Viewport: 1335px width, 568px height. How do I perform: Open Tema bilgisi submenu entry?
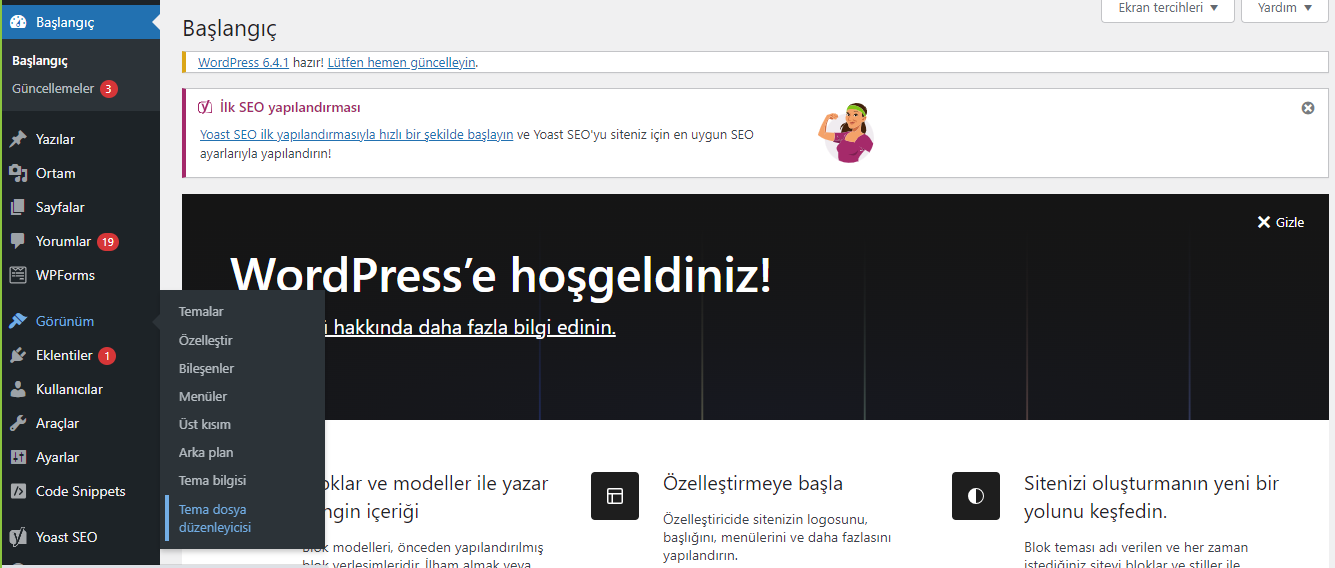(x=212, y=480)
